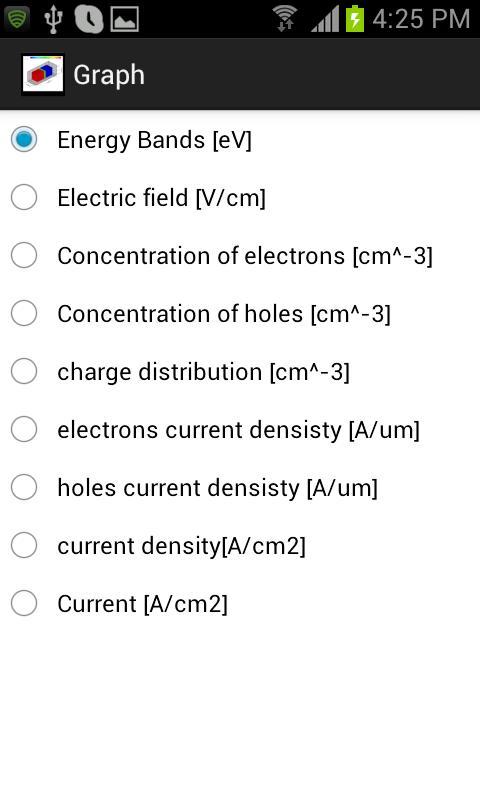
Task: Choose Concentration of electrons radio button
Action: pyautogui.click(x=24, y=255)
